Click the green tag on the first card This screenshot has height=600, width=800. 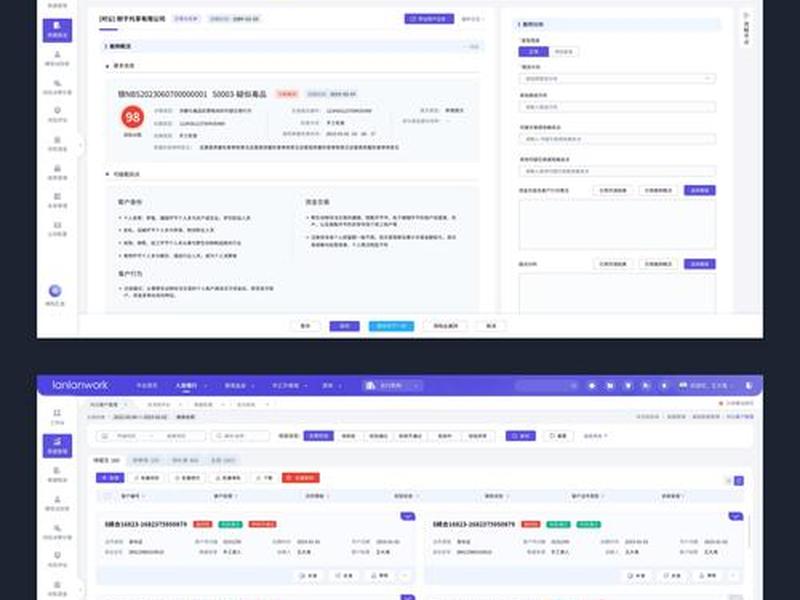[230, 524]
